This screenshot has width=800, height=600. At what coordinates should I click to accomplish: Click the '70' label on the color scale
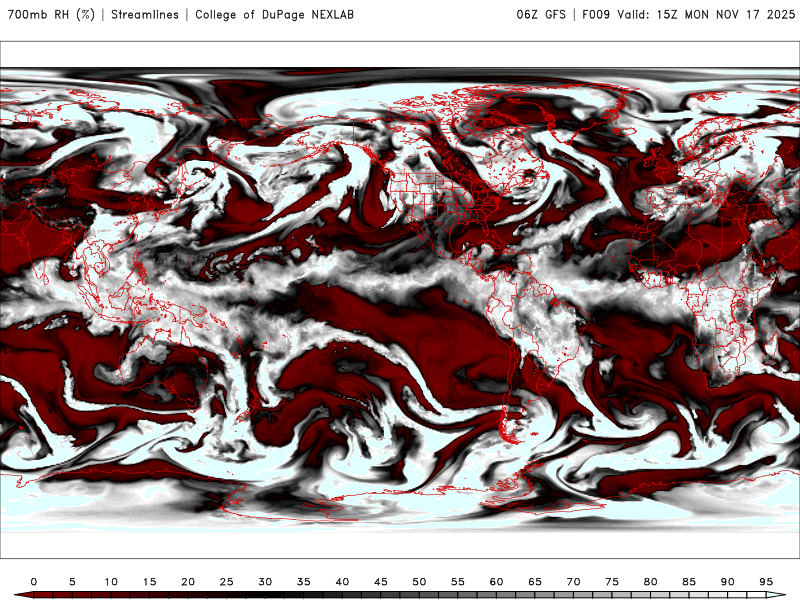[x=573, y=582]
